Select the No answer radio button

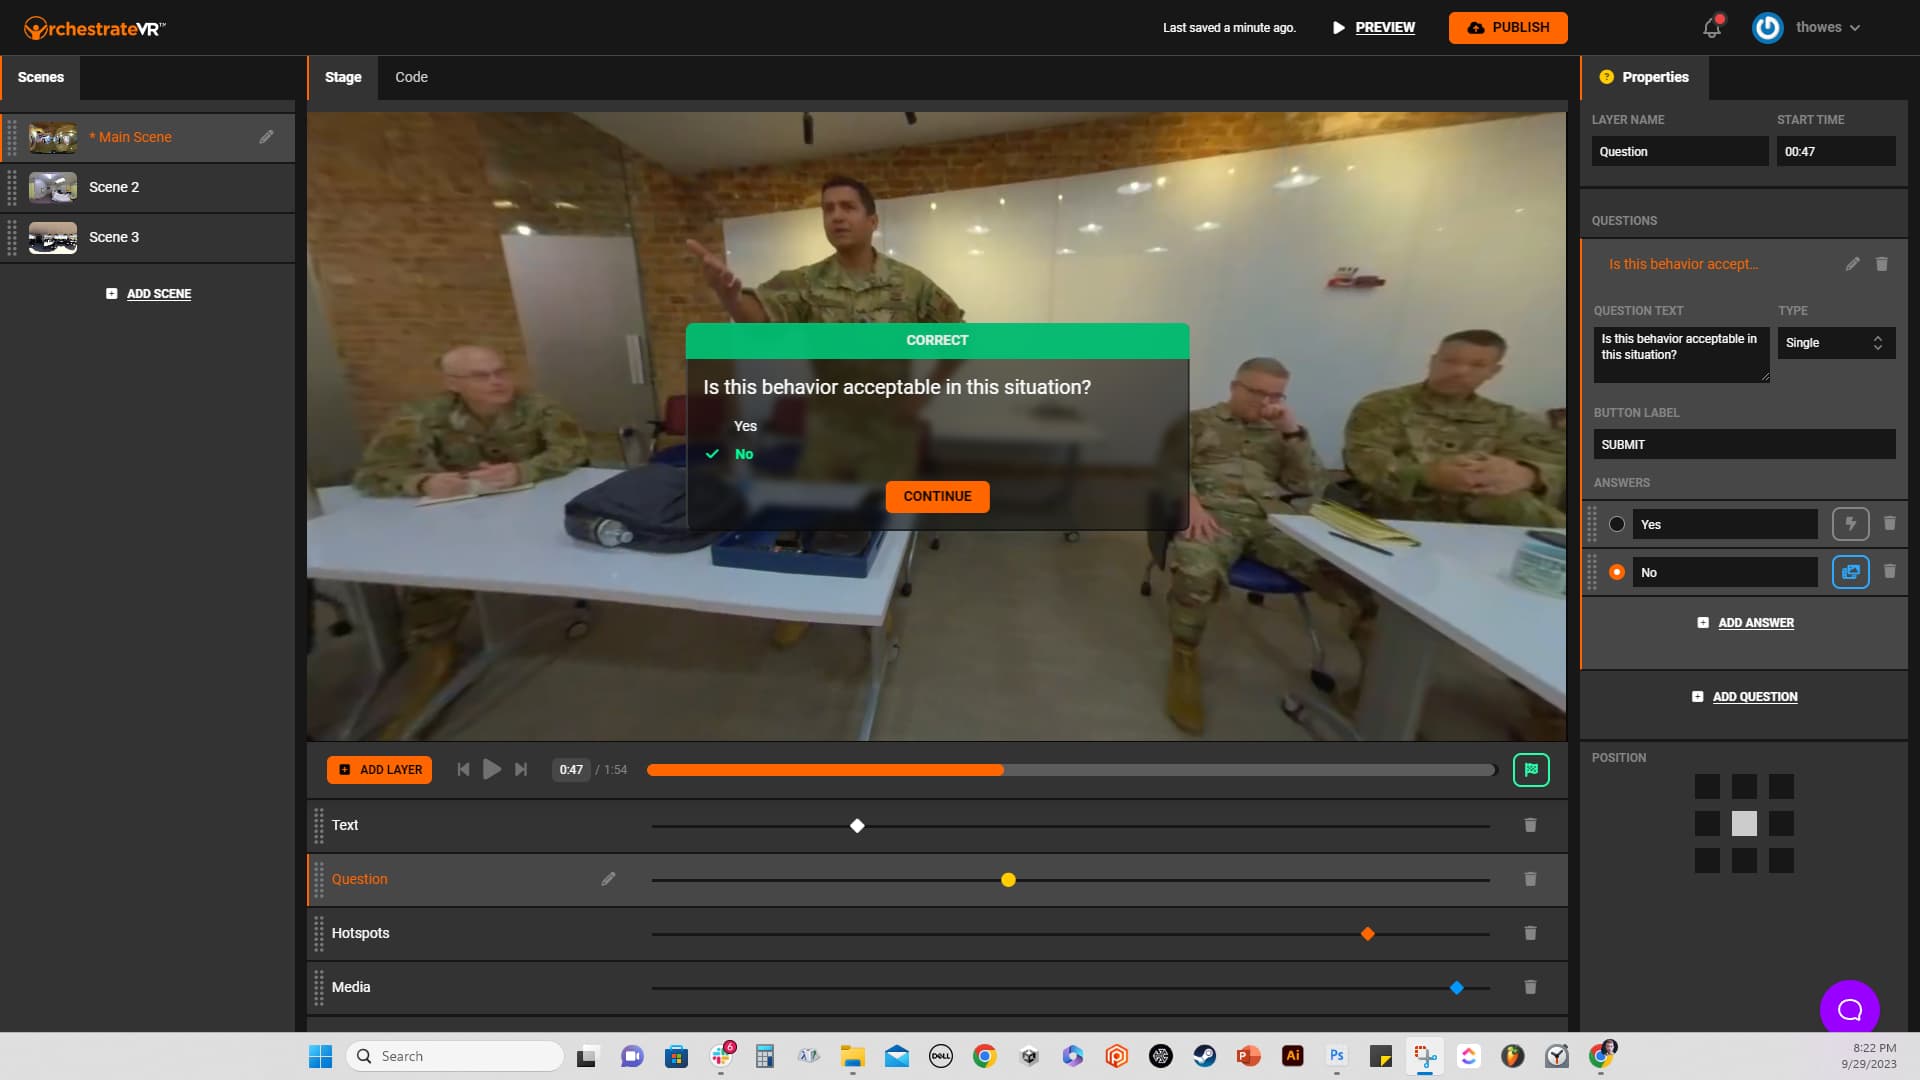coord(1617,572)
